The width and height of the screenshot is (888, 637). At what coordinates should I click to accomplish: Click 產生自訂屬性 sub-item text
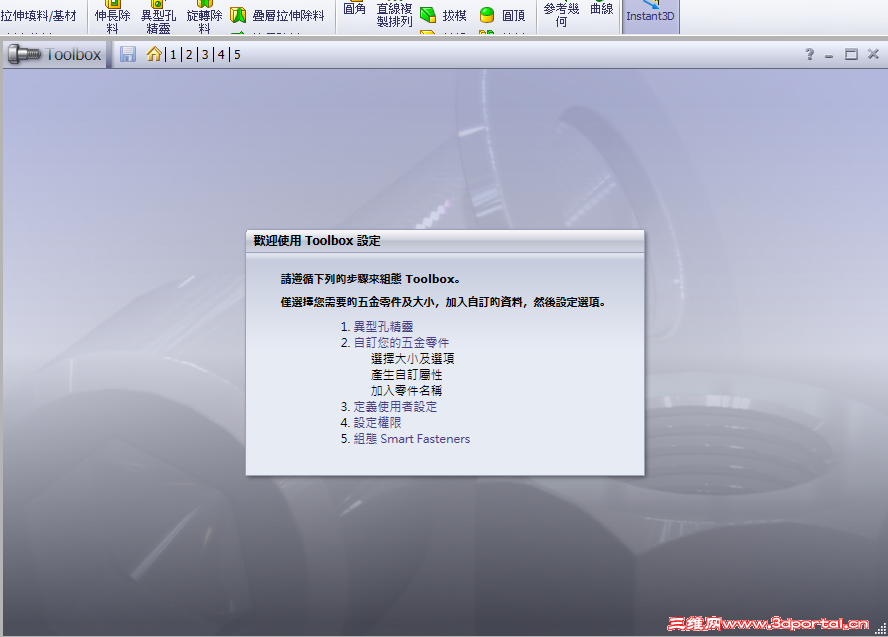(x=407, y=374)
